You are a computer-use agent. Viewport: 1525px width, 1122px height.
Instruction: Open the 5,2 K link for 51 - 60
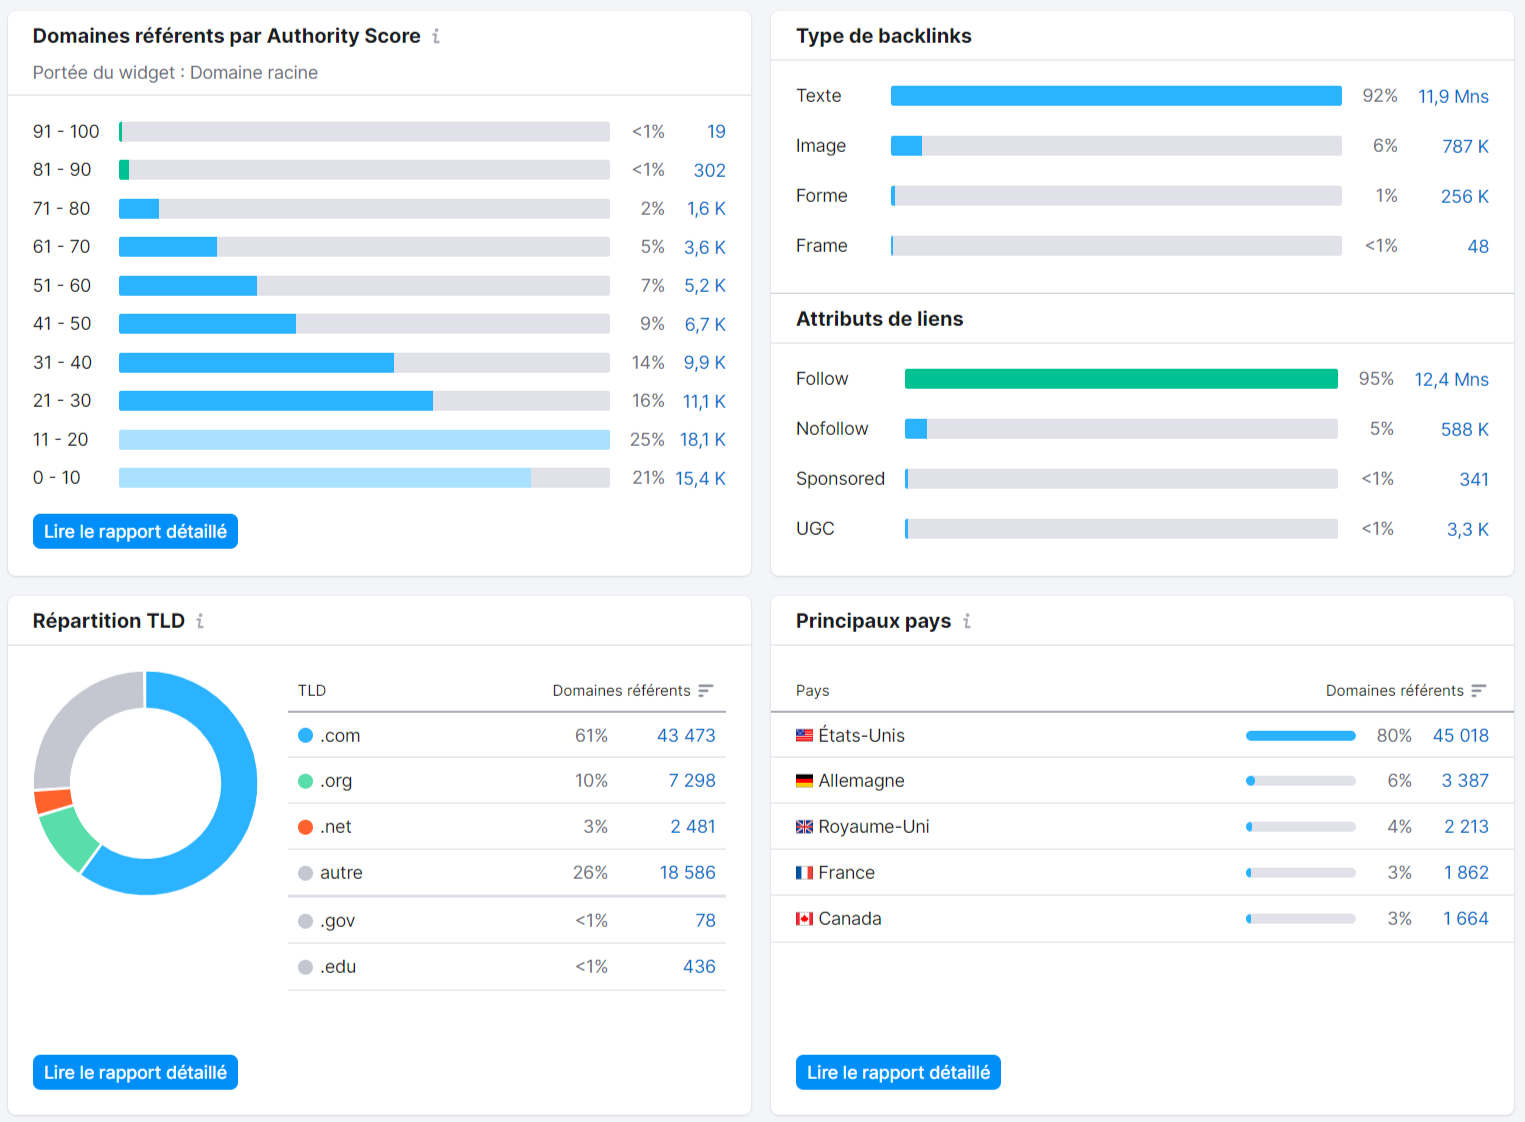pyautogui.click(x=705, y=286)
